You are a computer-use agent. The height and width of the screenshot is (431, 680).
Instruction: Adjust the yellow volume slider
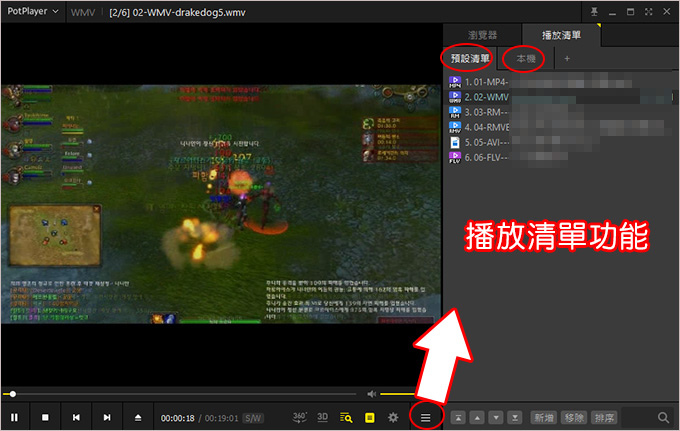[398, 394]
